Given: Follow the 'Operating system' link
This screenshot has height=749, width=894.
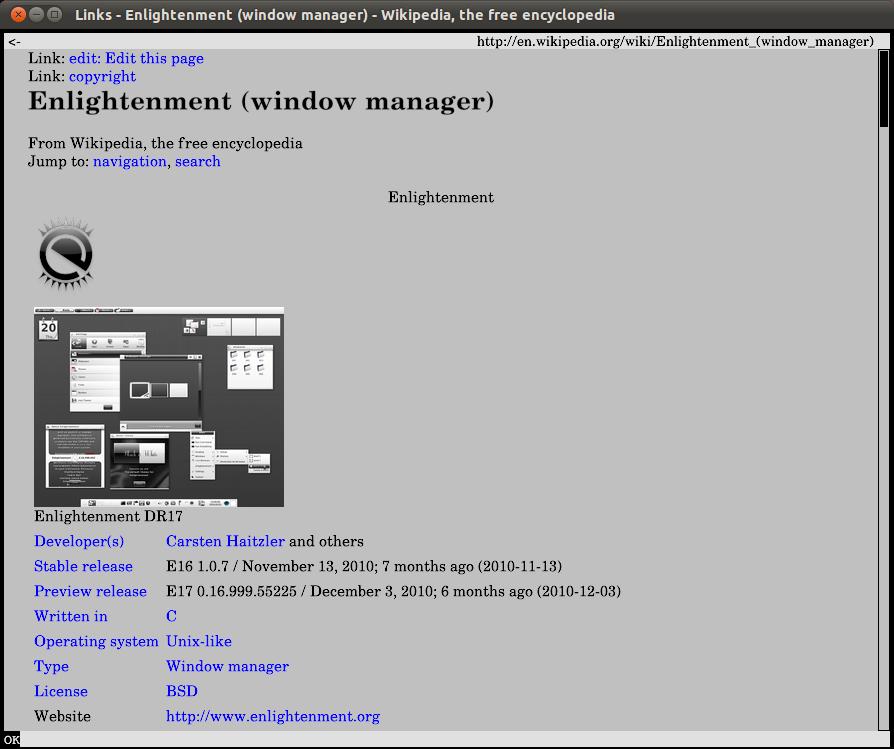Looking at the screenshot, I should pyautogui.click(x=96, y=641).
